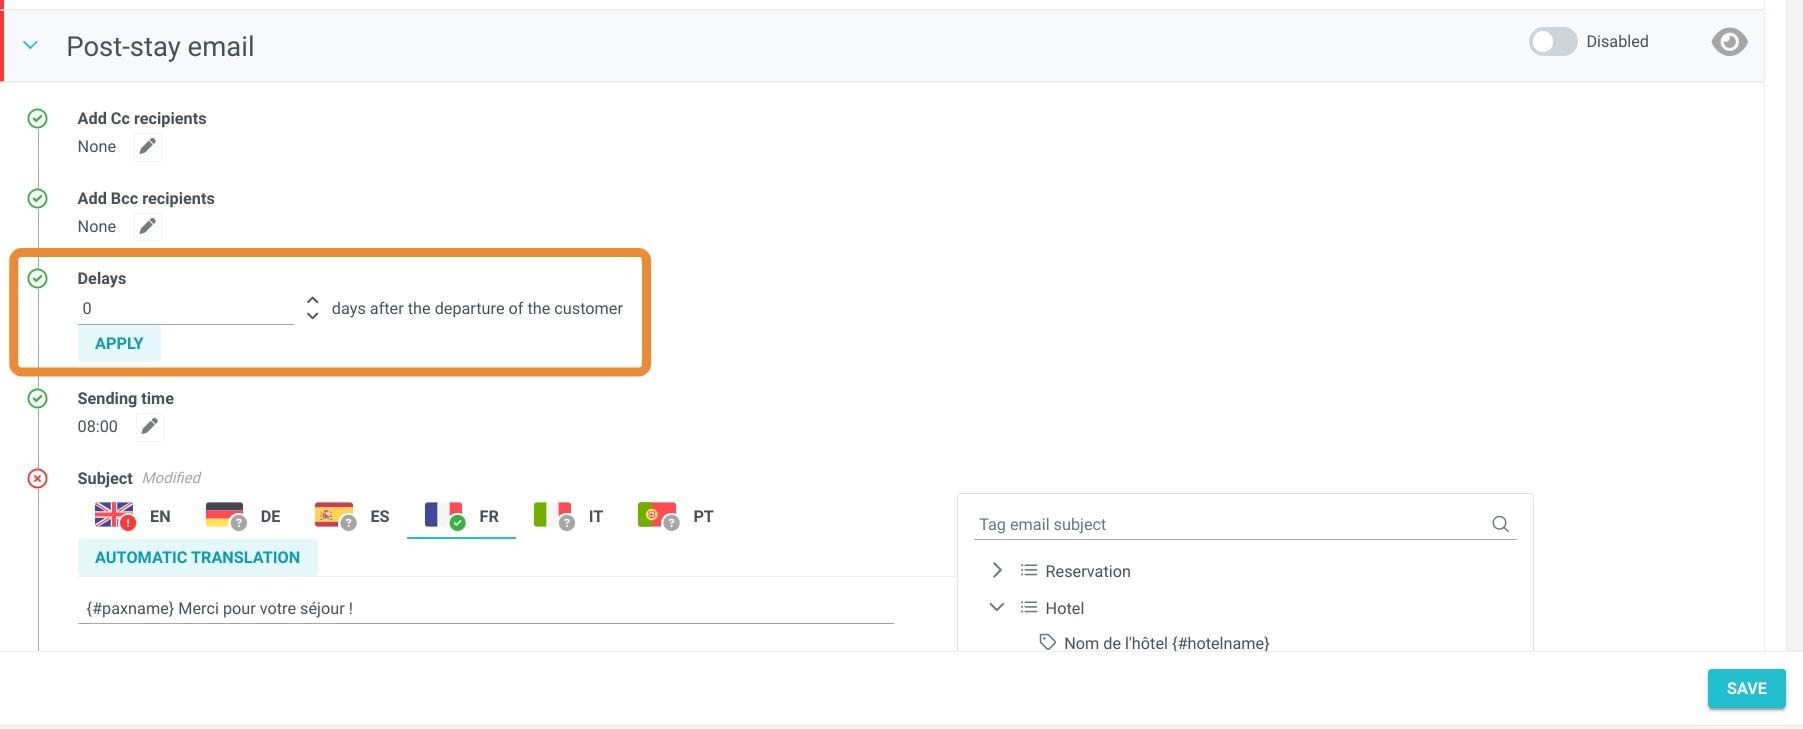
Task: Insert the Nom de l'hôtel {#hotelname} tag
Action: tap(1166, 643)
